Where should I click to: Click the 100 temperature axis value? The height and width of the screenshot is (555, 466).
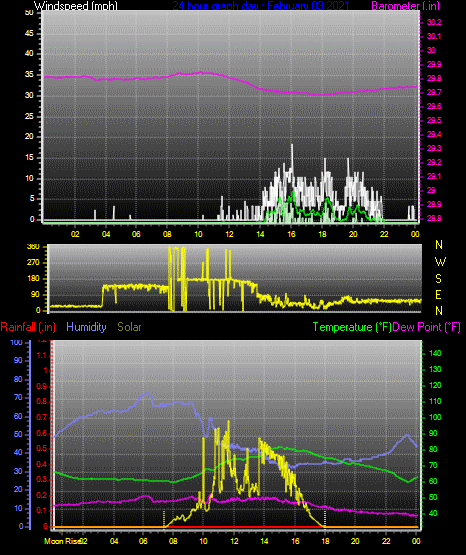pyautogui.click(x=435, y=417)
